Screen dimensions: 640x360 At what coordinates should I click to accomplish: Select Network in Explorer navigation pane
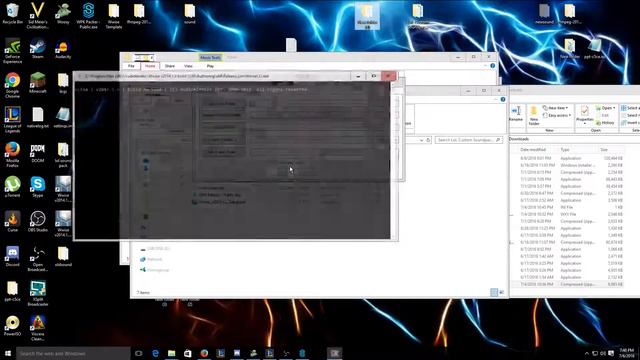151,260
